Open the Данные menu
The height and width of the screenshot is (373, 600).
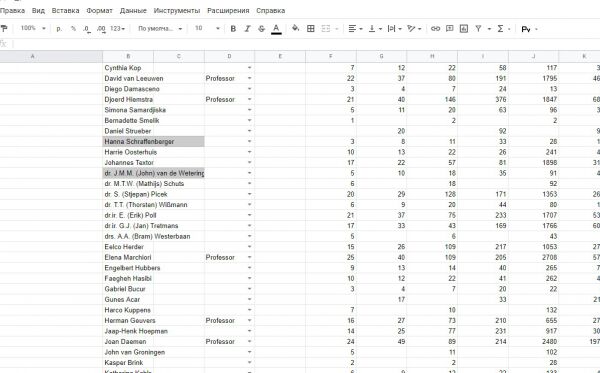tap(133, 11)
